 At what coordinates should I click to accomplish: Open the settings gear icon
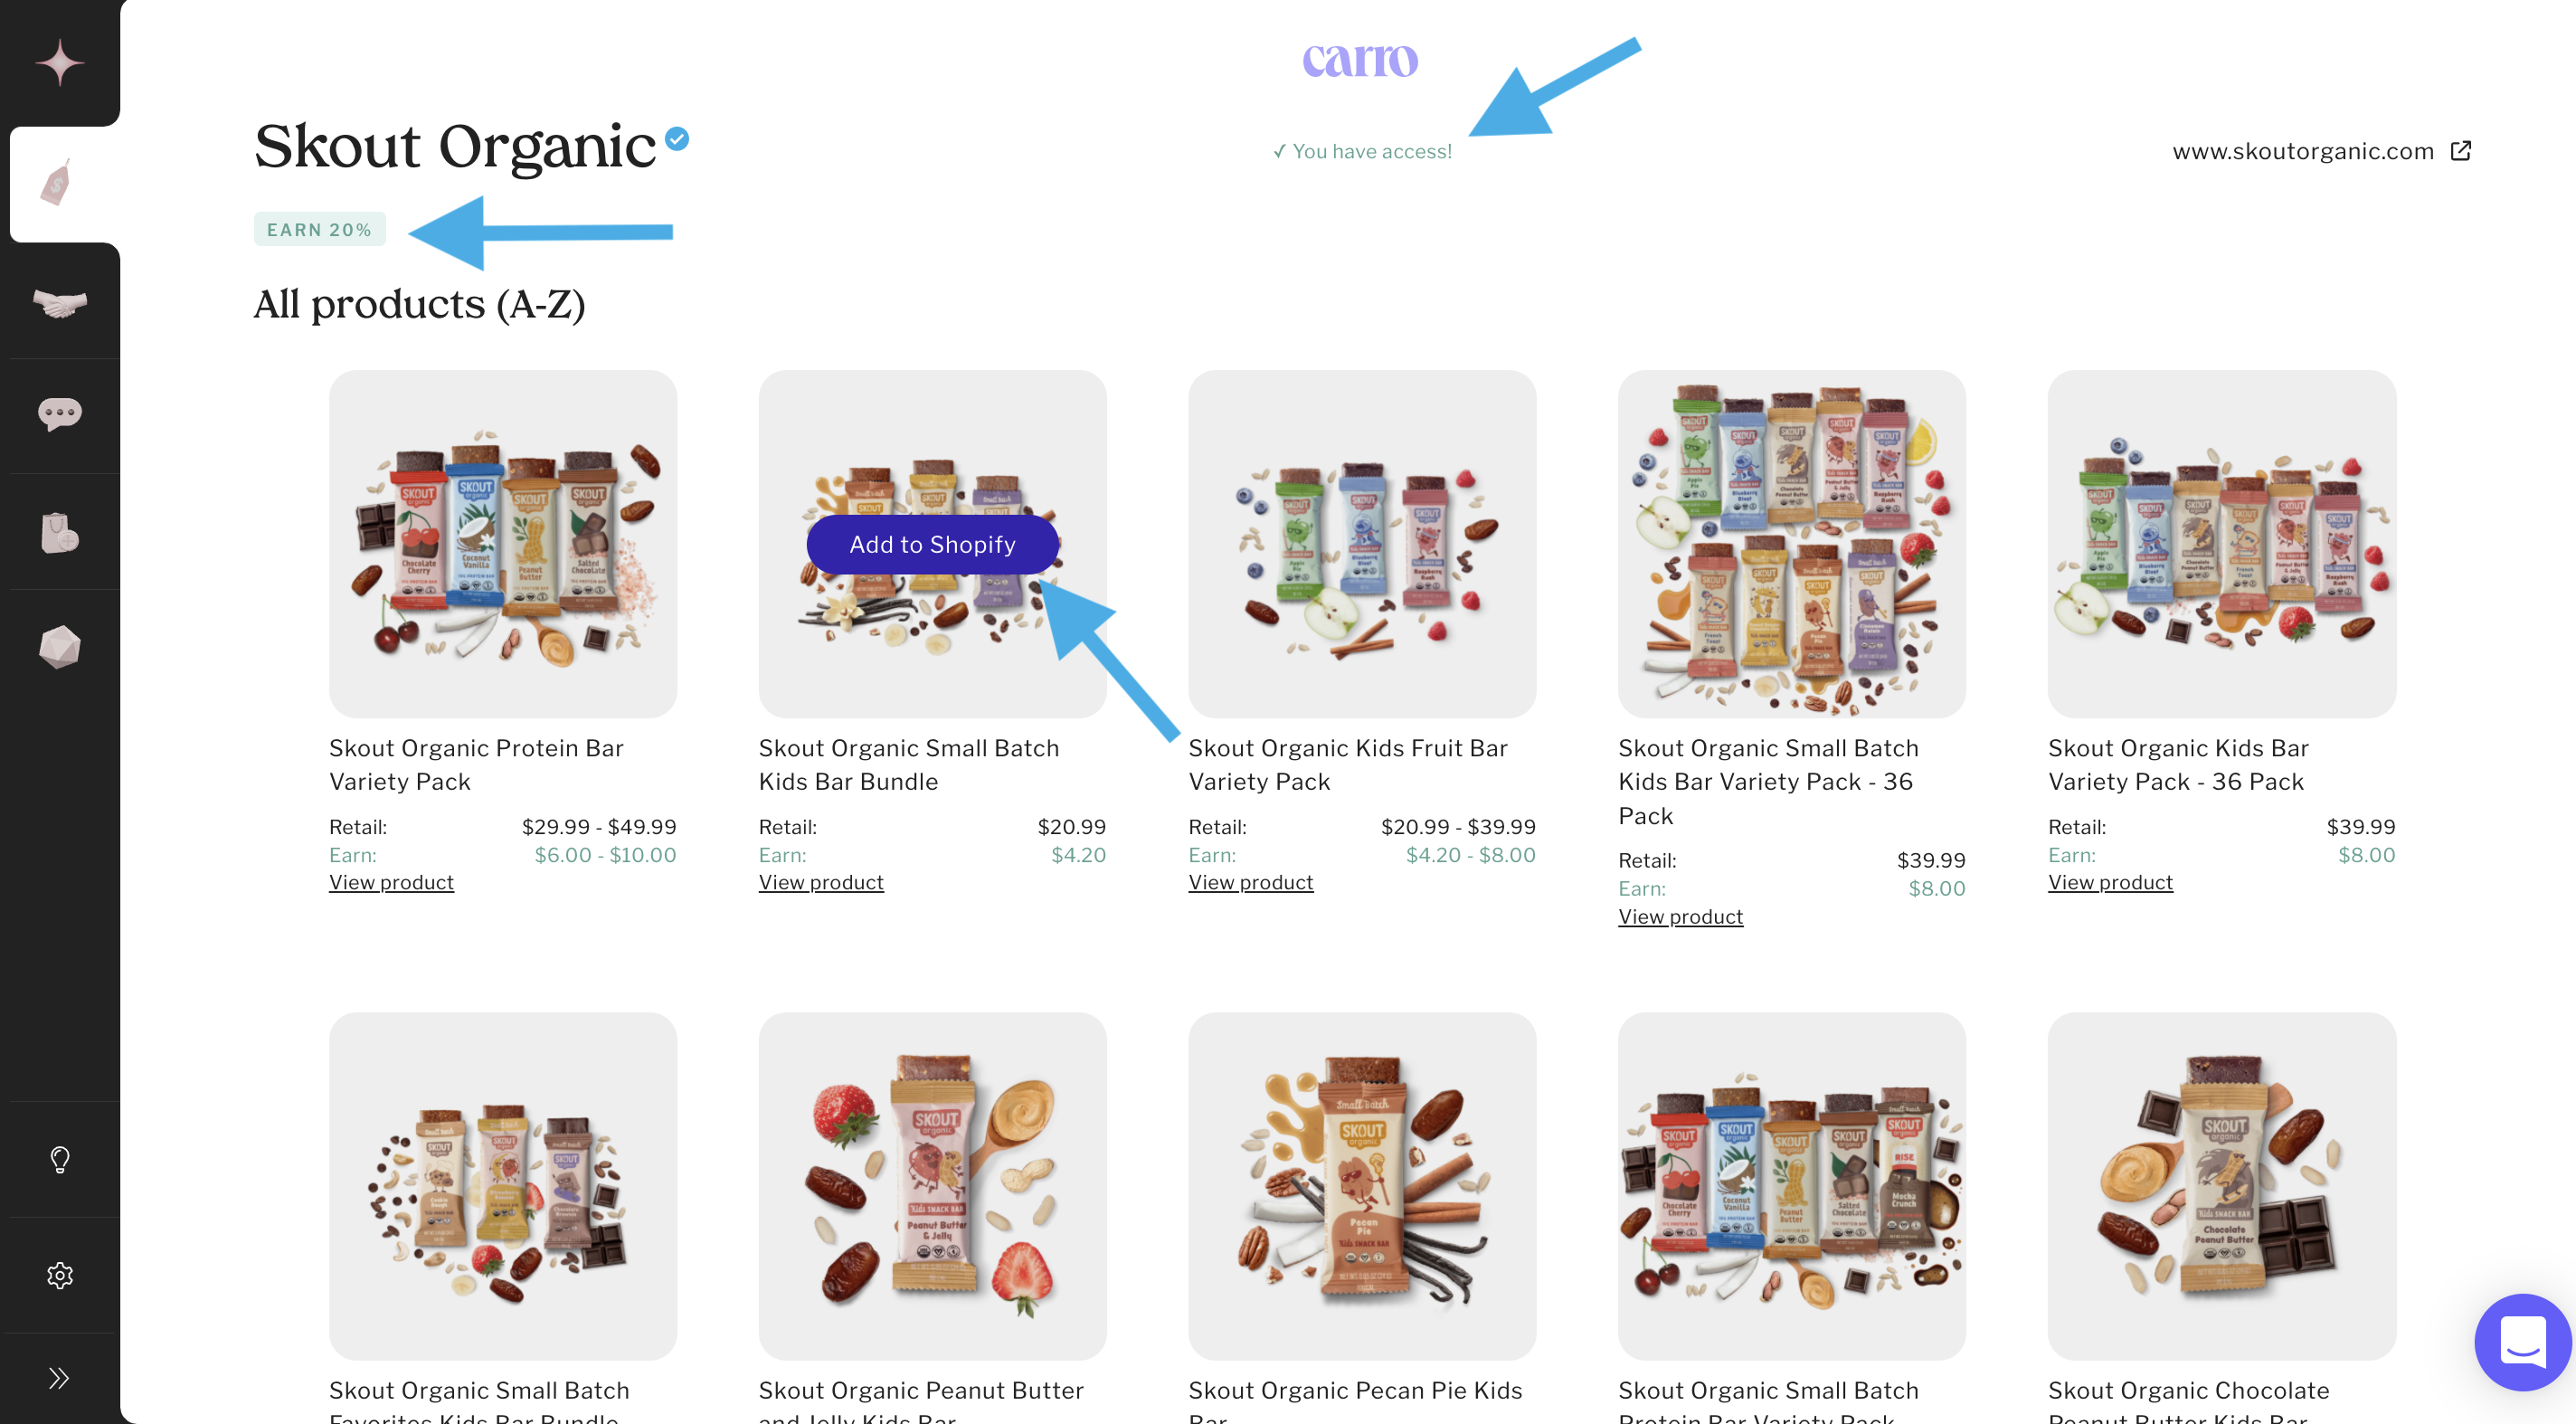(x=60, y=1275)
